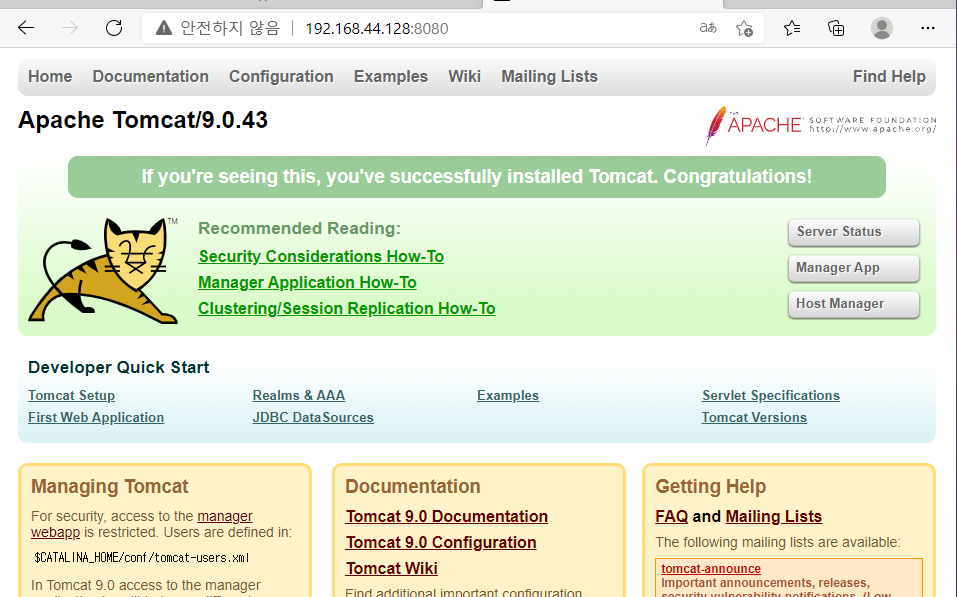Click the Host Manager button
The width and height of the screenshot is (957, 597).
pyautogui.click(x=854, y=304)
